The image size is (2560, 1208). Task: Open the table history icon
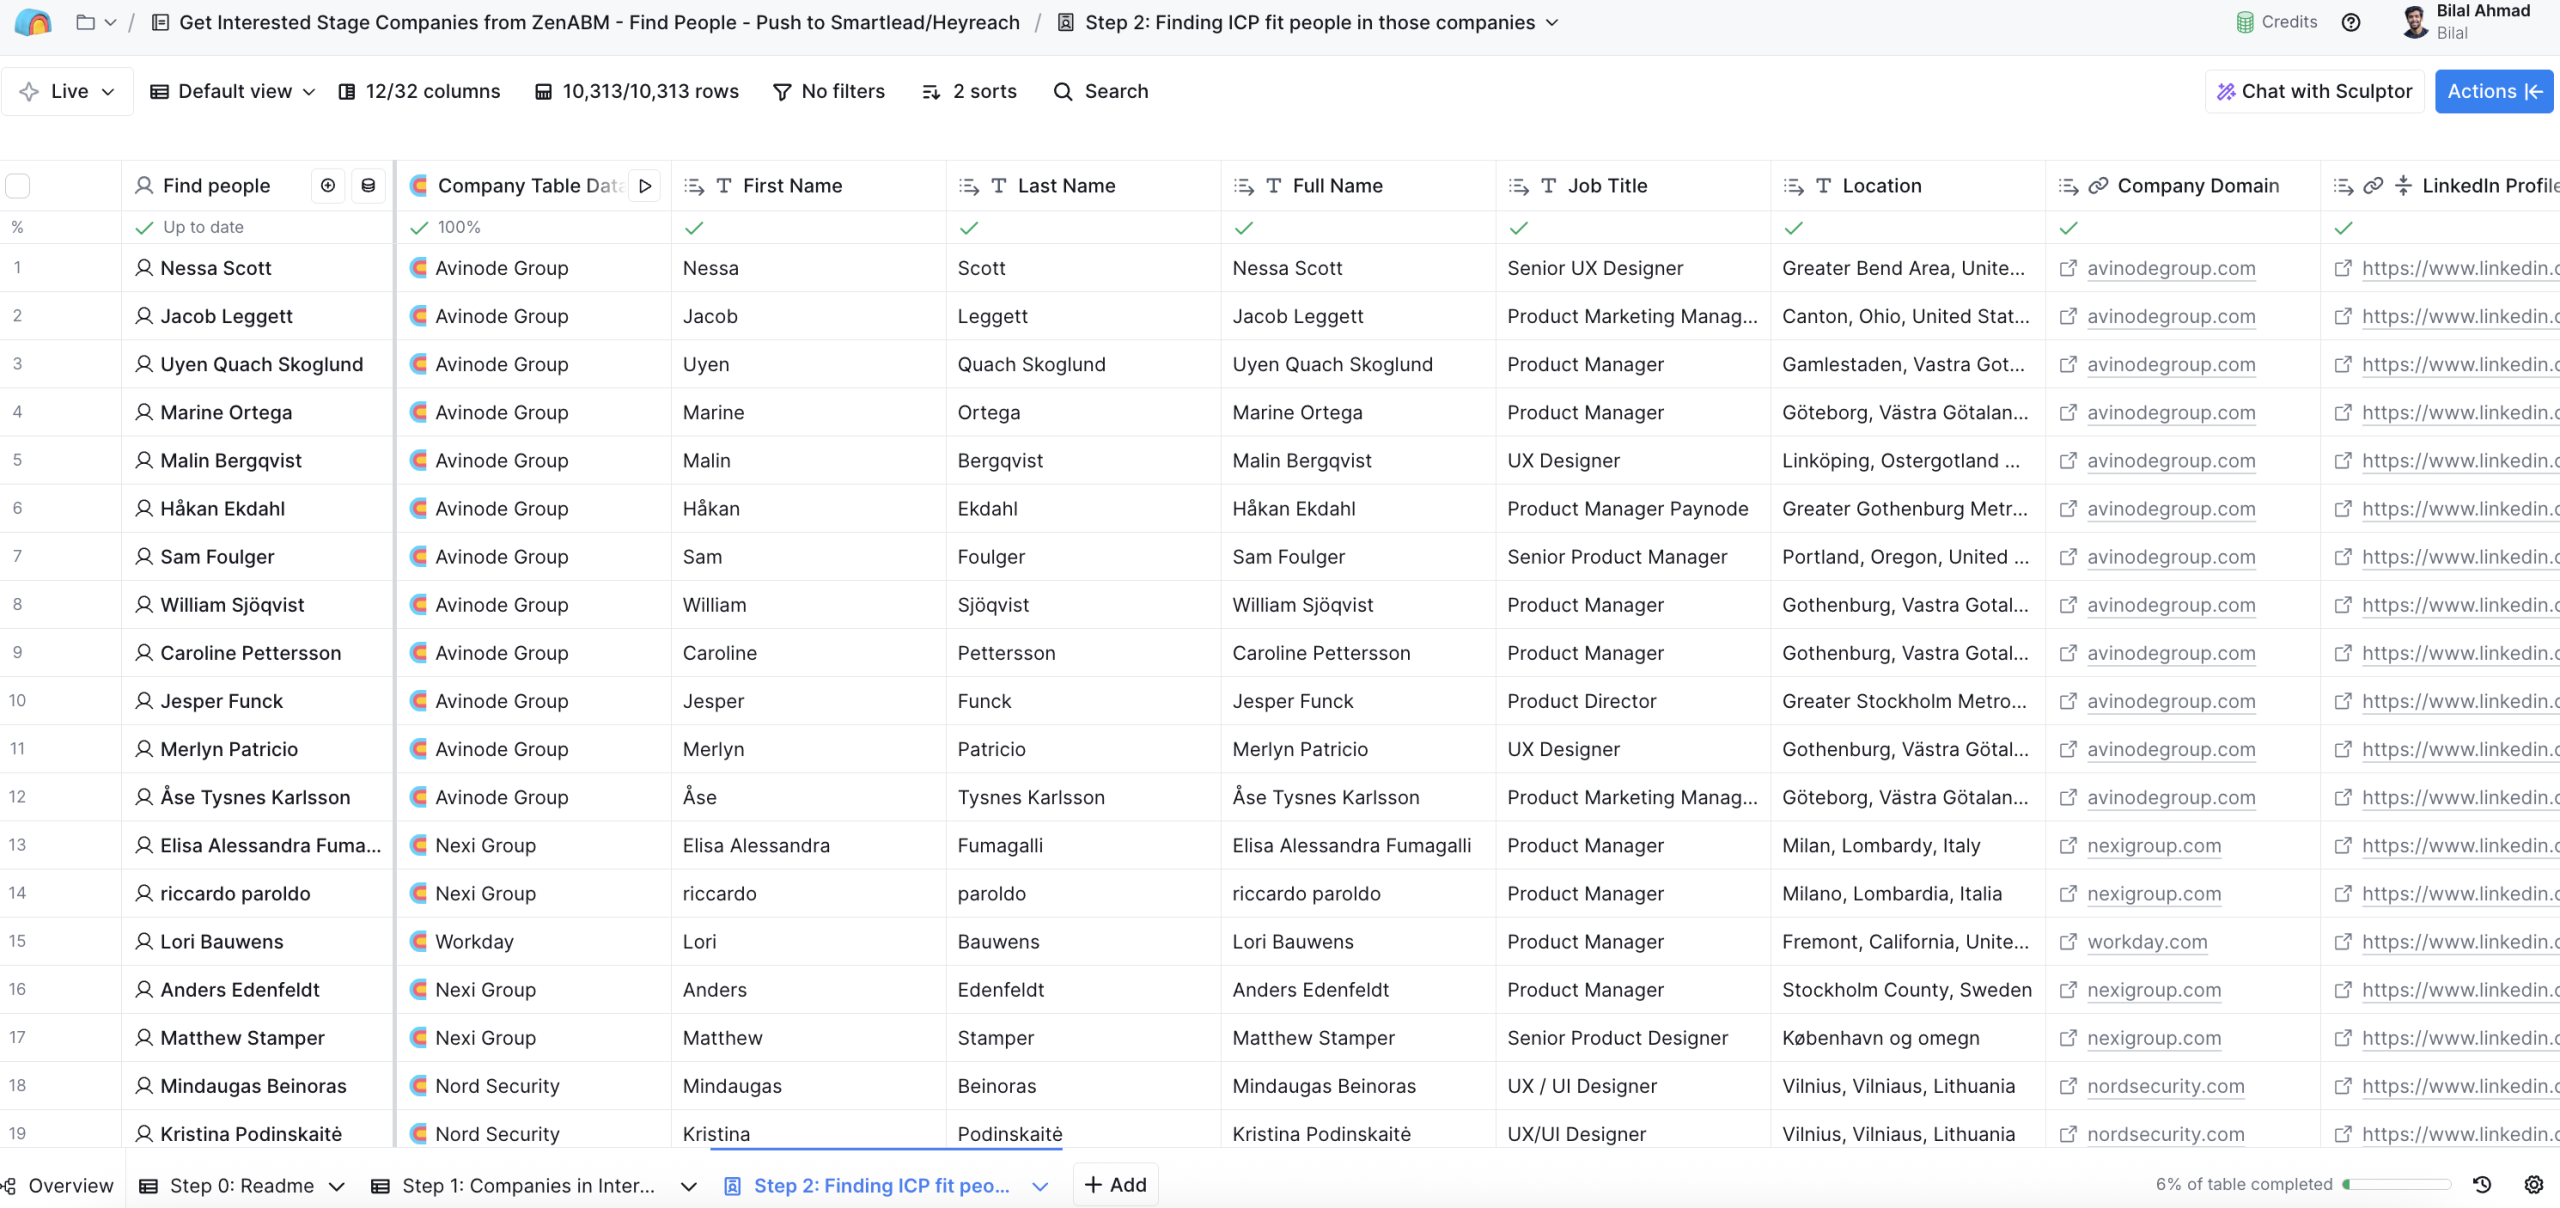click(2482, 1184)
